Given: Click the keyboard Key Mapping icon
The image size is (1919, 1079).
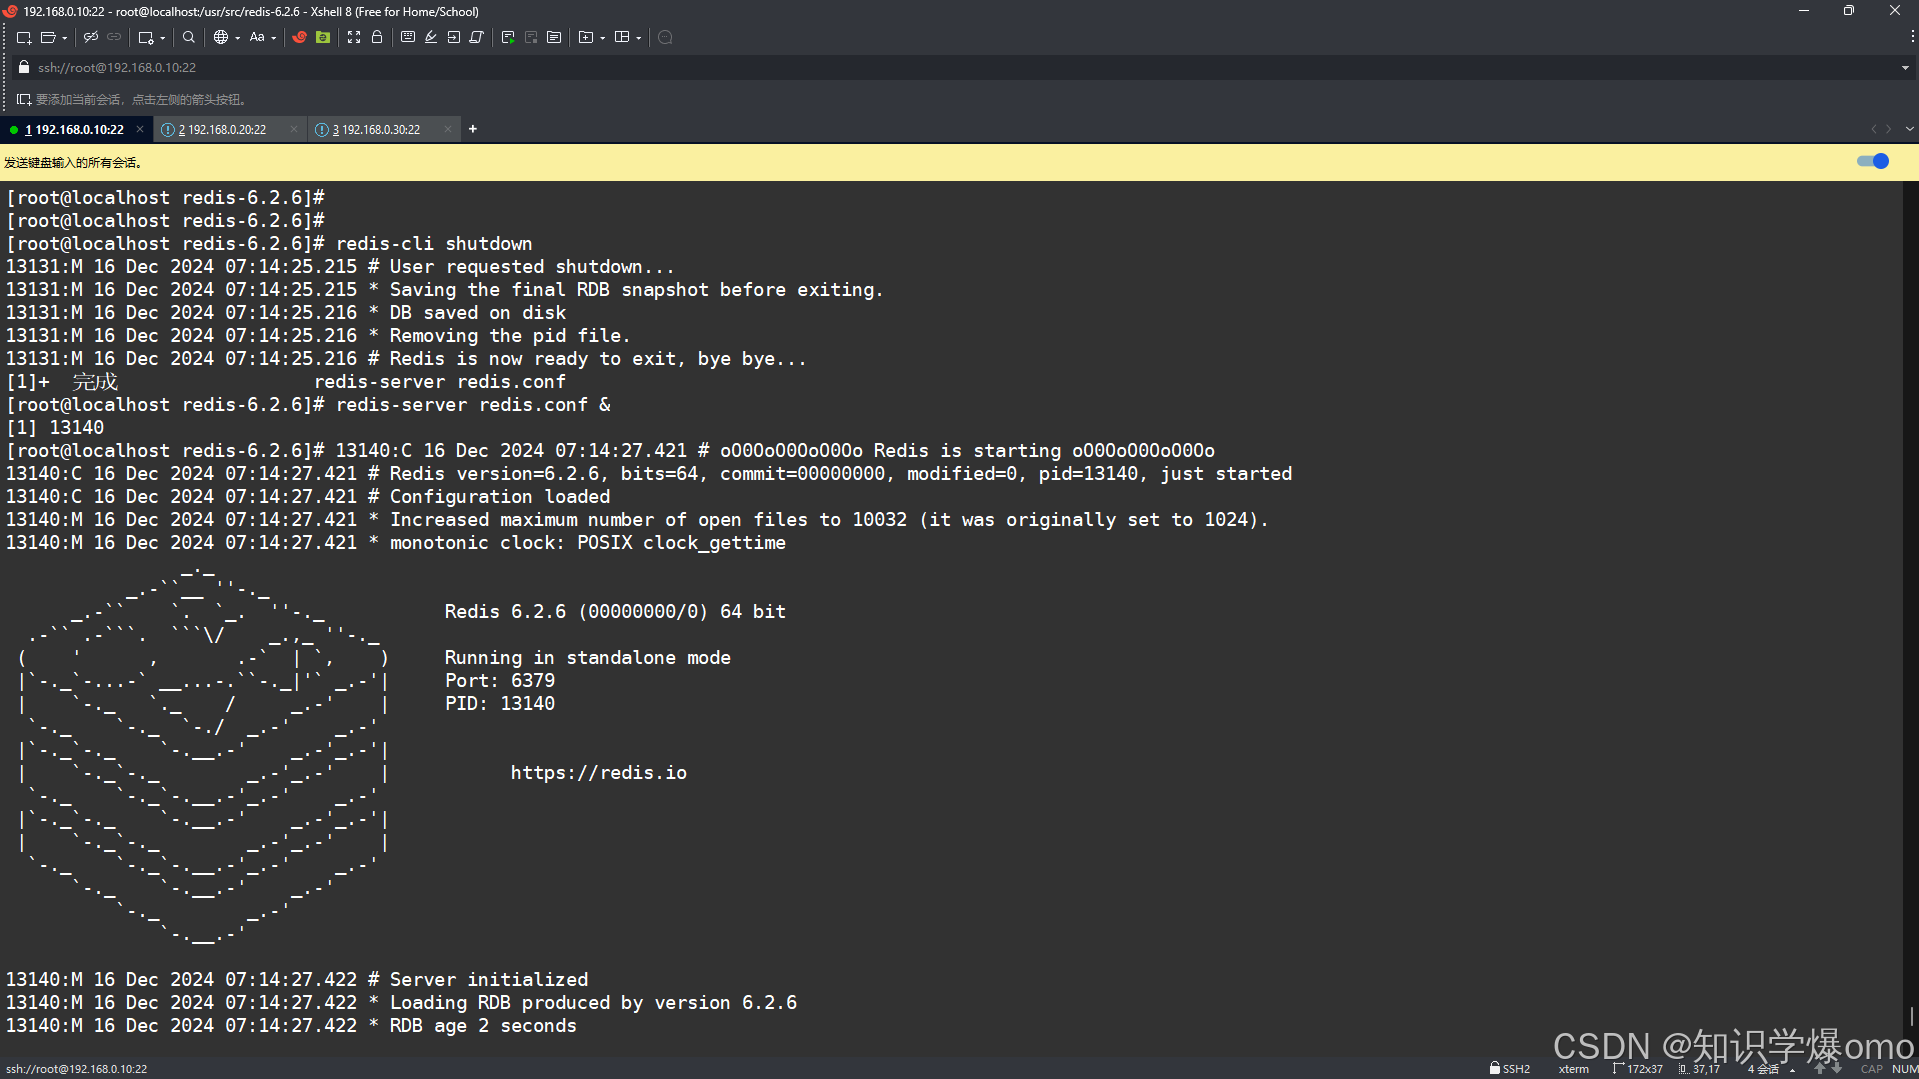Looking at the screenshot, I should coord(408,37).
